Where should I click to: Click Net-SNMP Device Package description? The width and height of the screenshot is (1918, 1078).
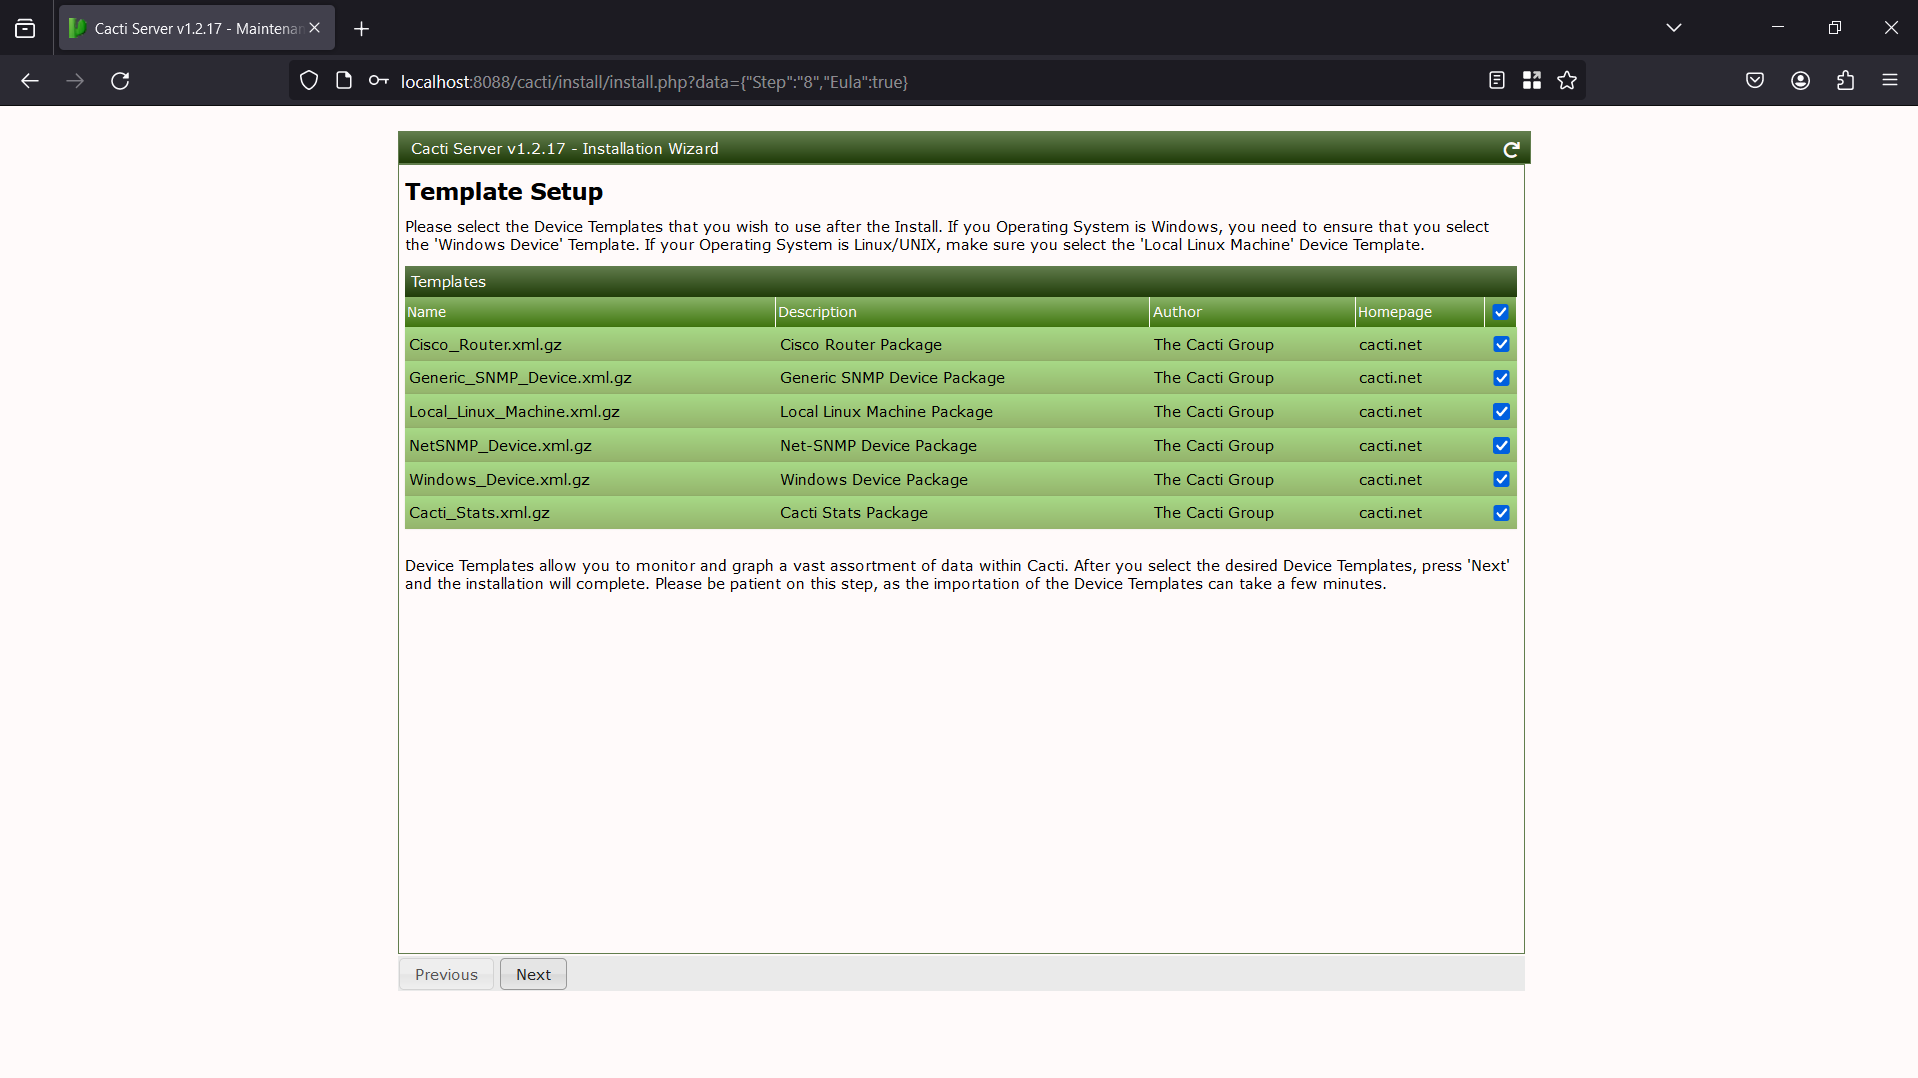point(878,446)
